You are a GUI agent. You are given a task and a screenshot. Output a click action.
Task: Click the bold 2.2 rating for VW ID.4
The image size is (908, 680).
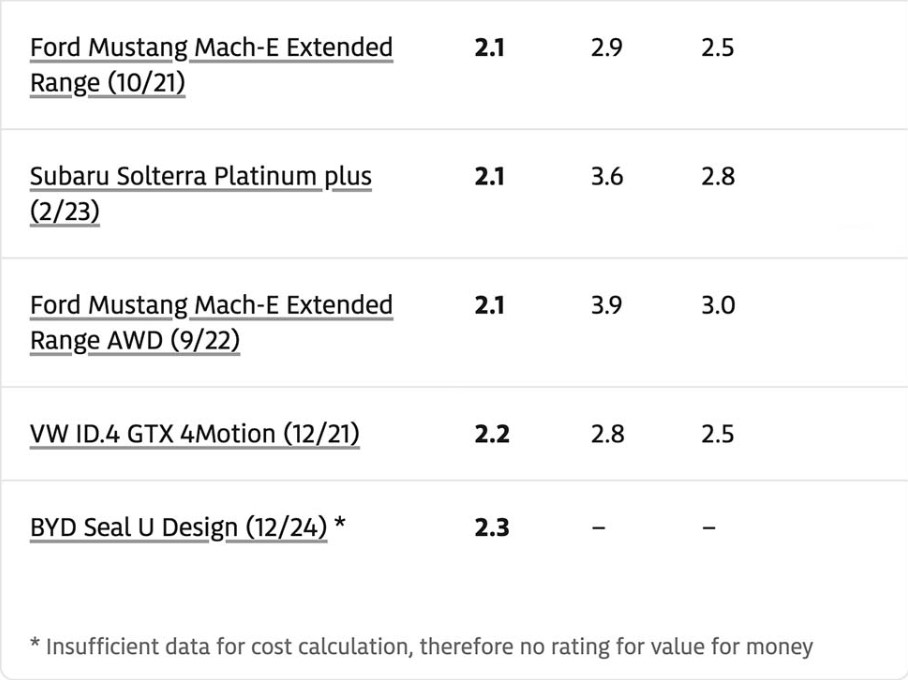click(492, 434)
